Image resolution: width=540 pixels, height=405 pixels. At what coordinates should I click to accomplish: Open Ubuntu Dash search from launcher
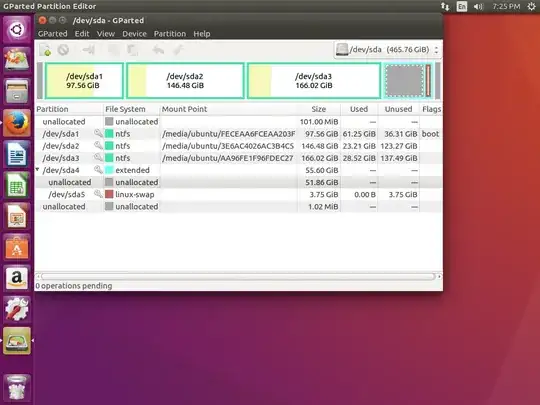click(x=17, y=30)
